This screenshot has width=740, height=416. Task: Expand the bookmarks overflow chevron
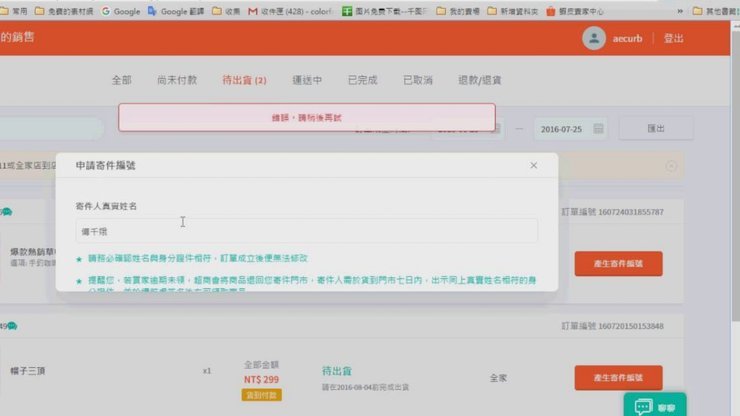click(x=680, y=11)
